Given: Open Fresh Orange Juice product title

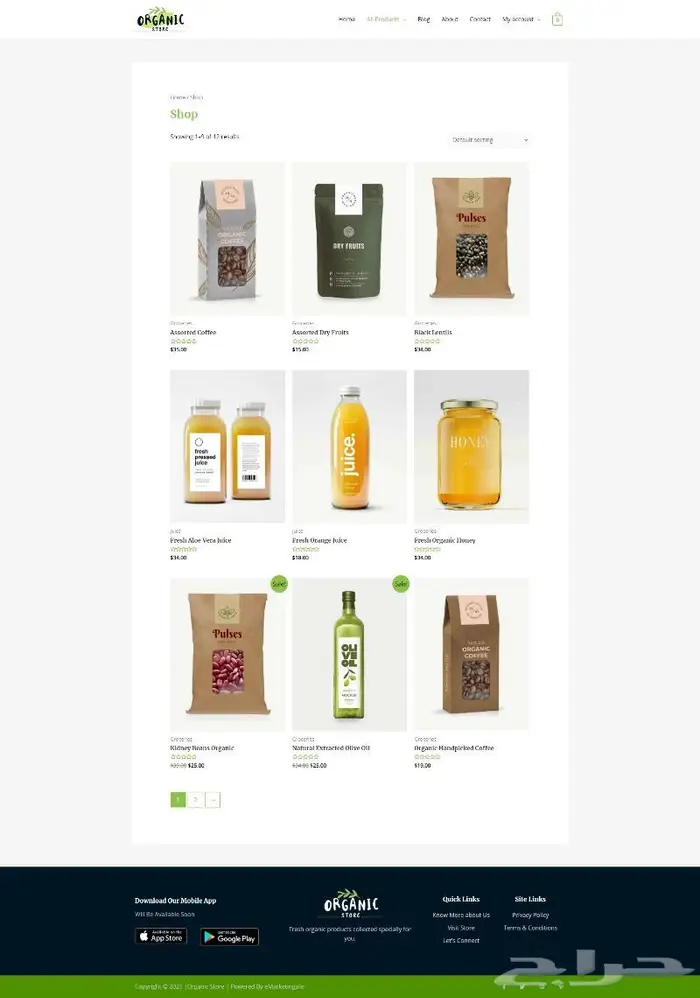Looking at the screenshot, I should coord(319,540).
